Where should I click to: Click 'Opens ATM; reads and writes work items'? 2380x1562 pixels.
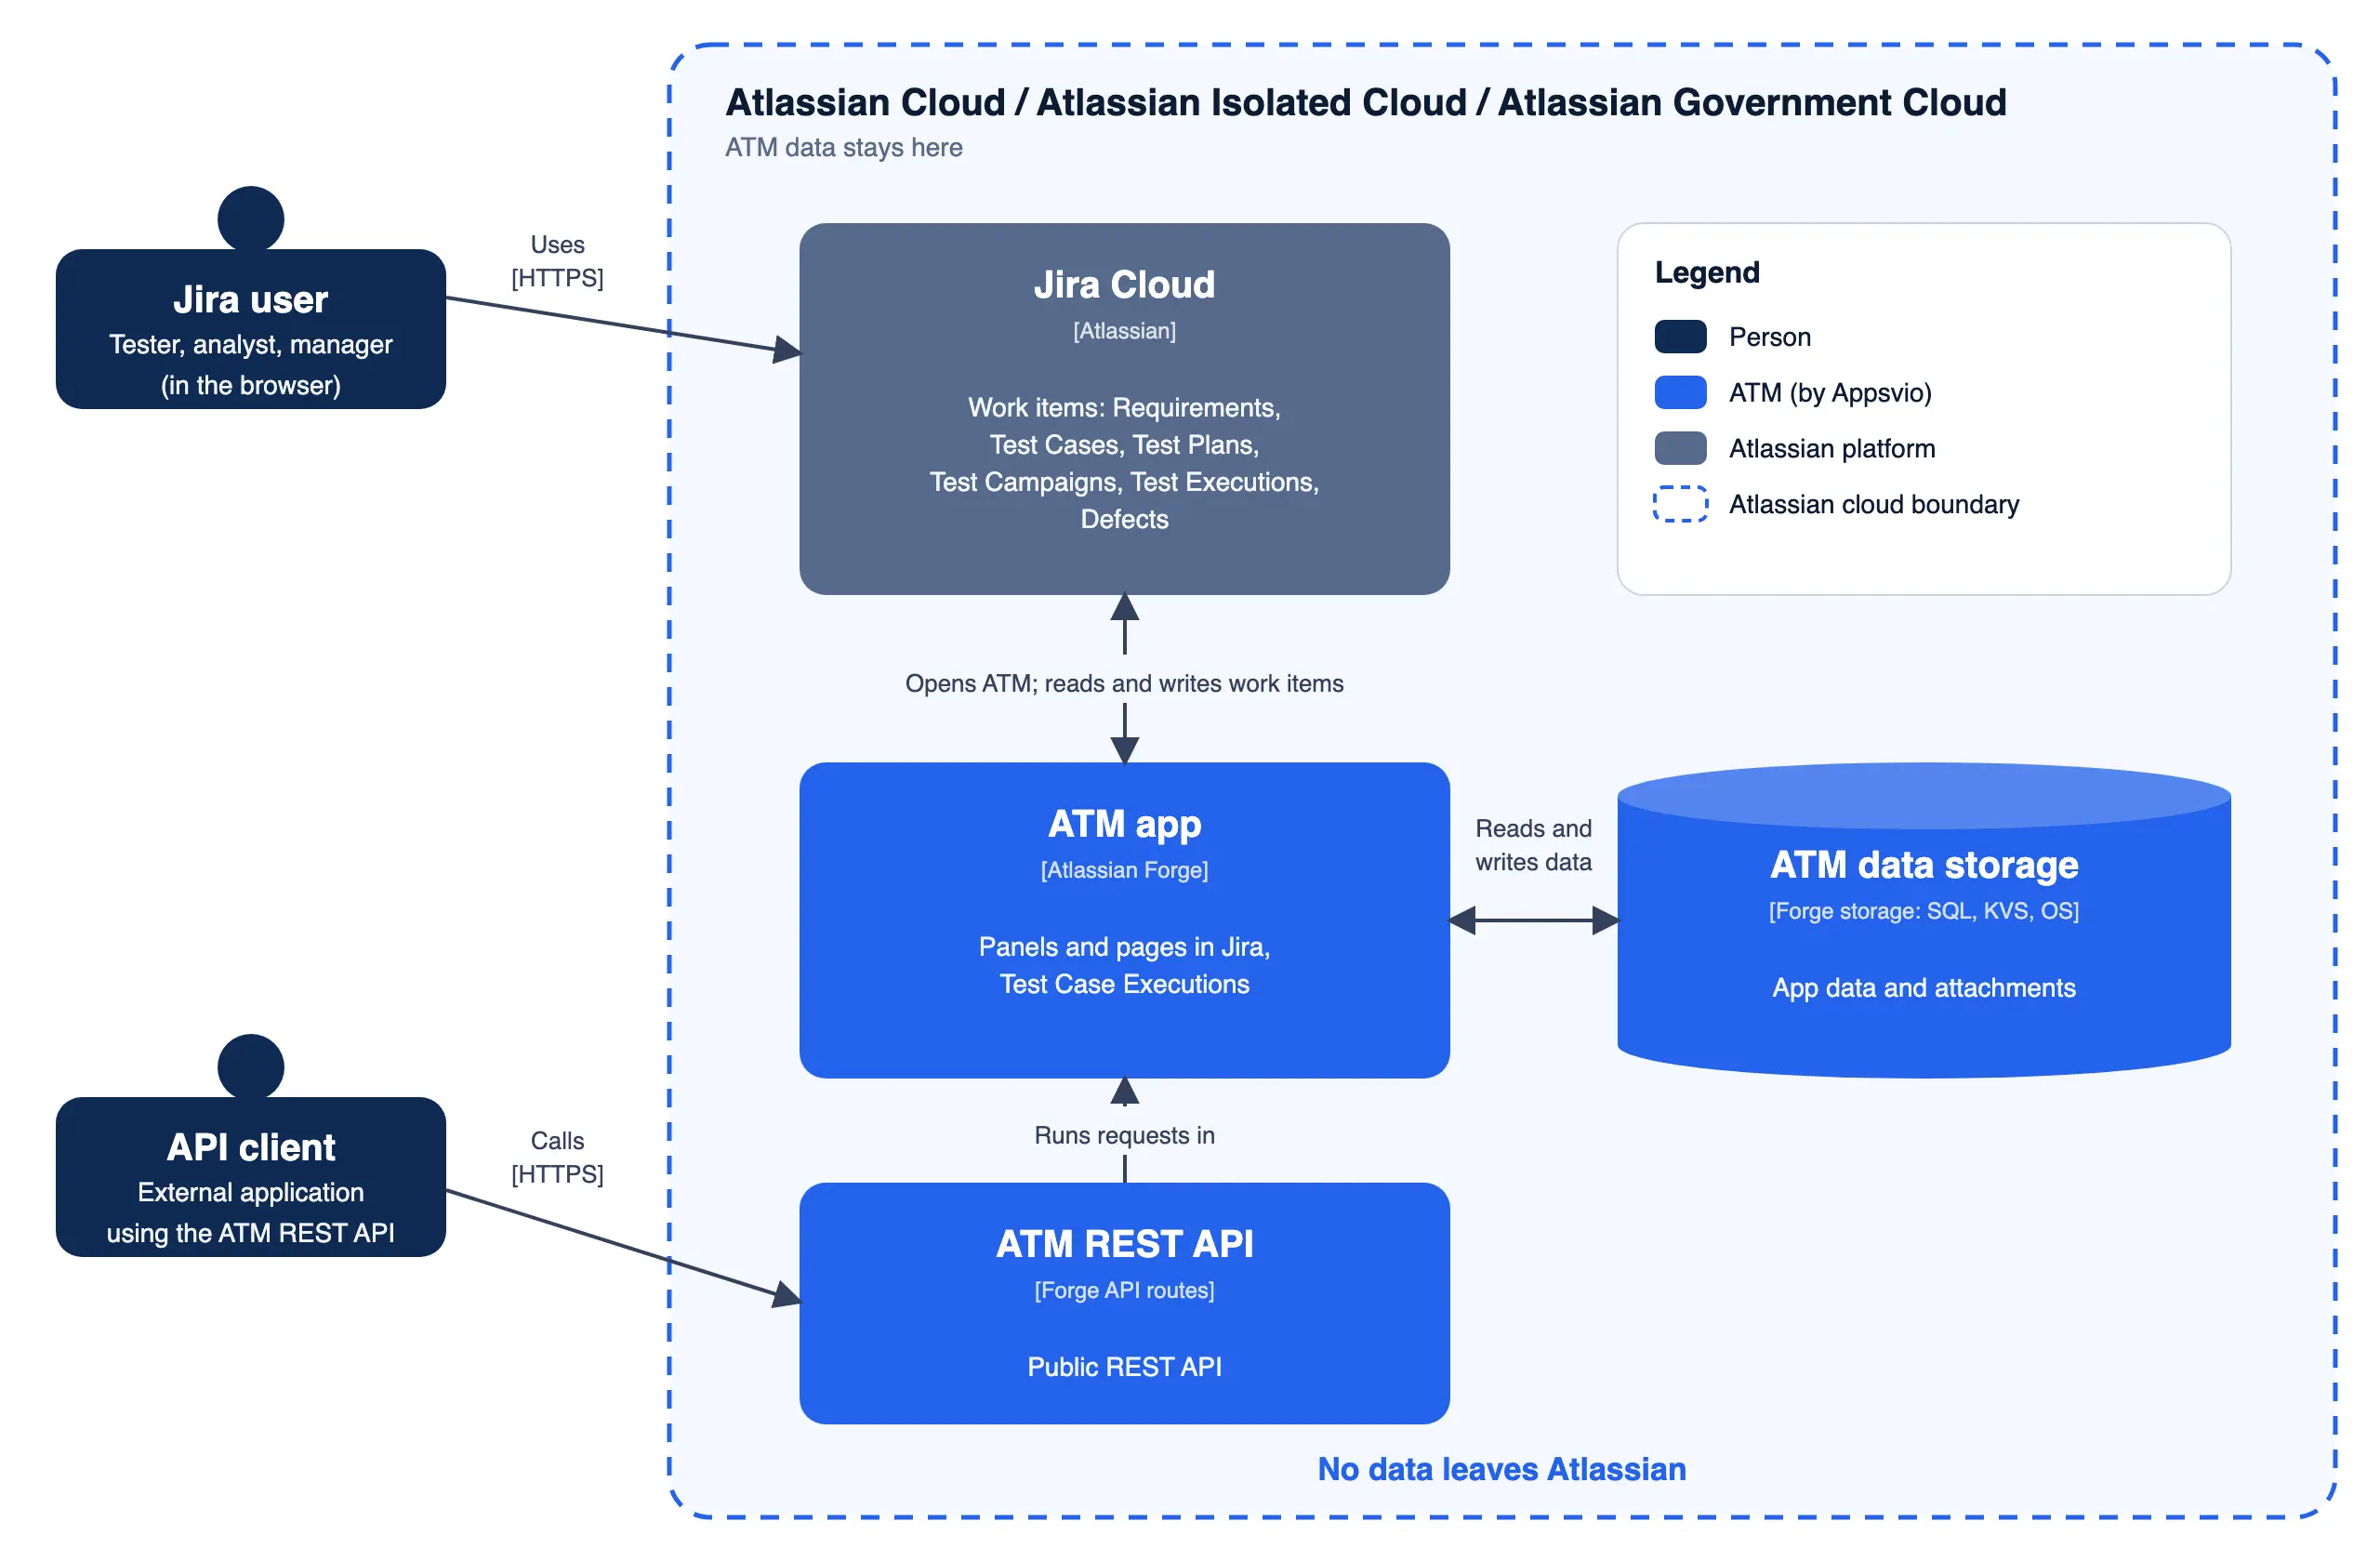point(1124,683)
